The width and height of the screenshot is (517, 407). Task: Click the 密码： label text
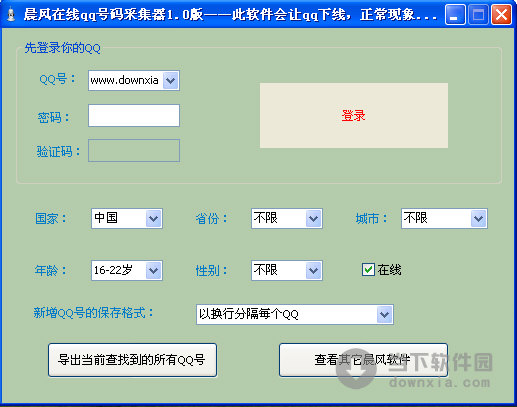coord(53,117)
